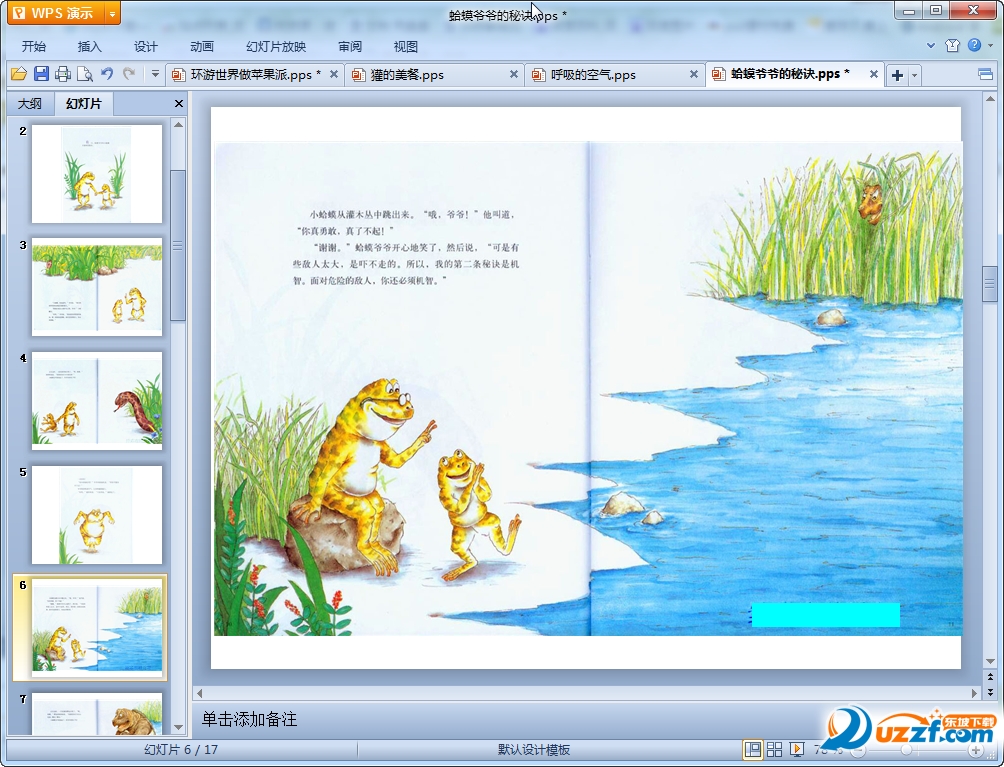Switch to 环游世界做苹果派.pps document tab
1004x767 pixels.
pos(255,75)
